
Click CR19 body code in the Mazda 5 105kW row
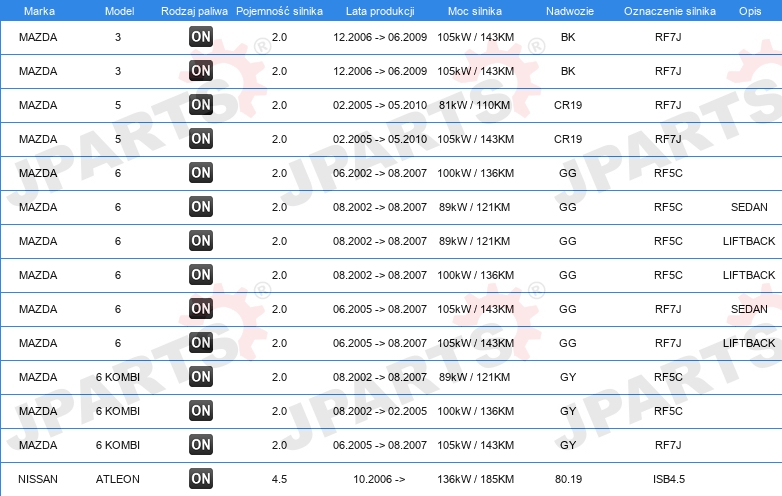[x=568, y=139]
